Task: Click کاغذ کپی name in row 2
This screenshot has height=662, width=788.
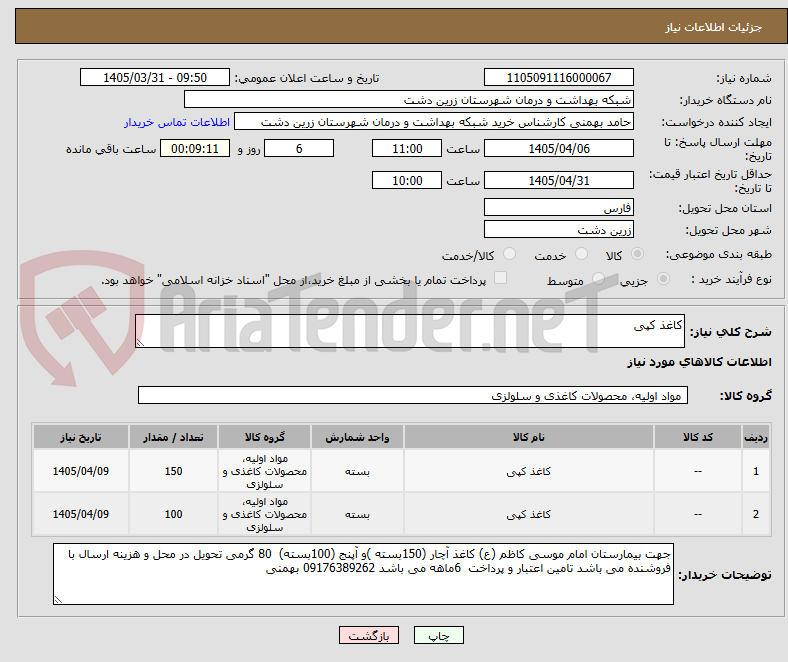Action: (529, 514)
